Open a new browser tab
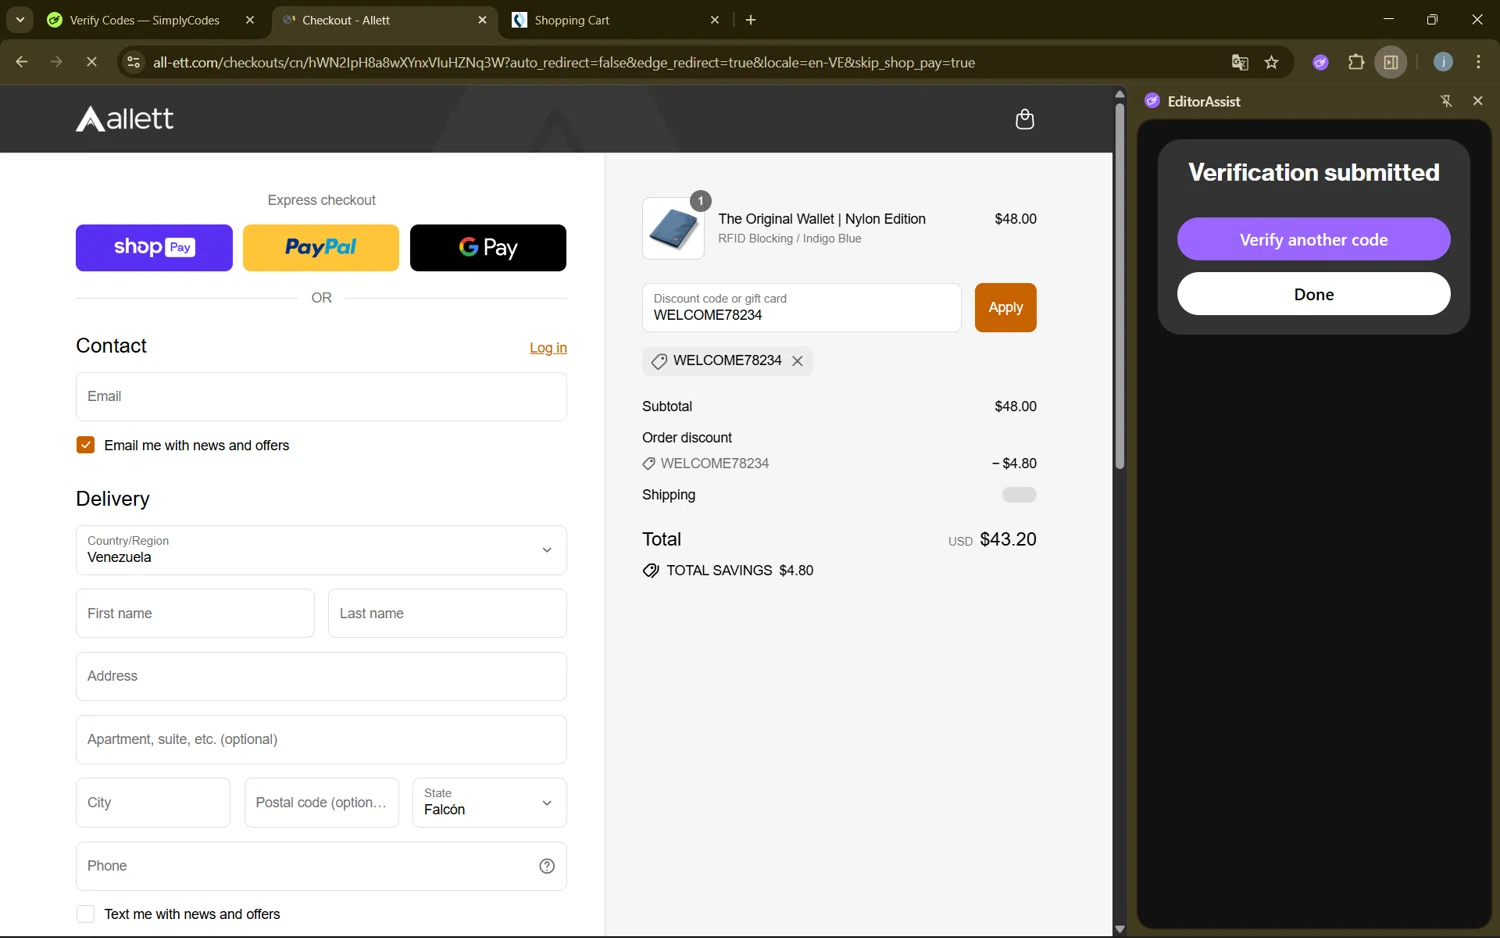 [751, 20]
